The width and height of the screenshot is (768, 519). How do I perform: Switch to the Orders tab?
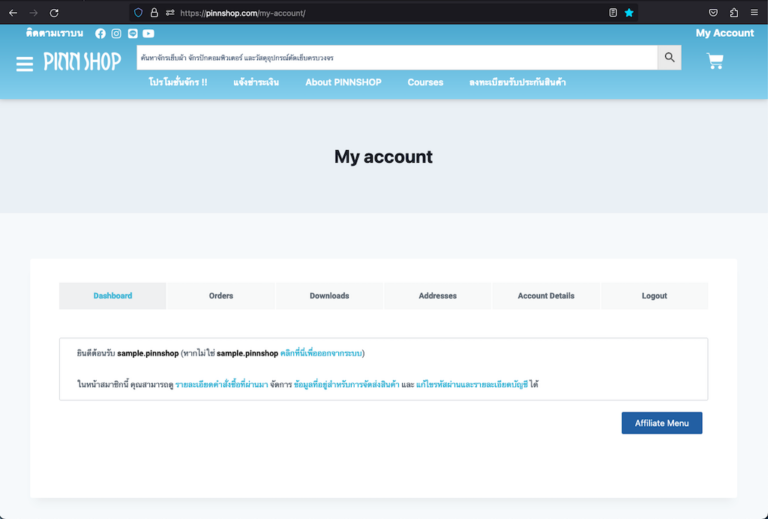(x=221, y=296)
